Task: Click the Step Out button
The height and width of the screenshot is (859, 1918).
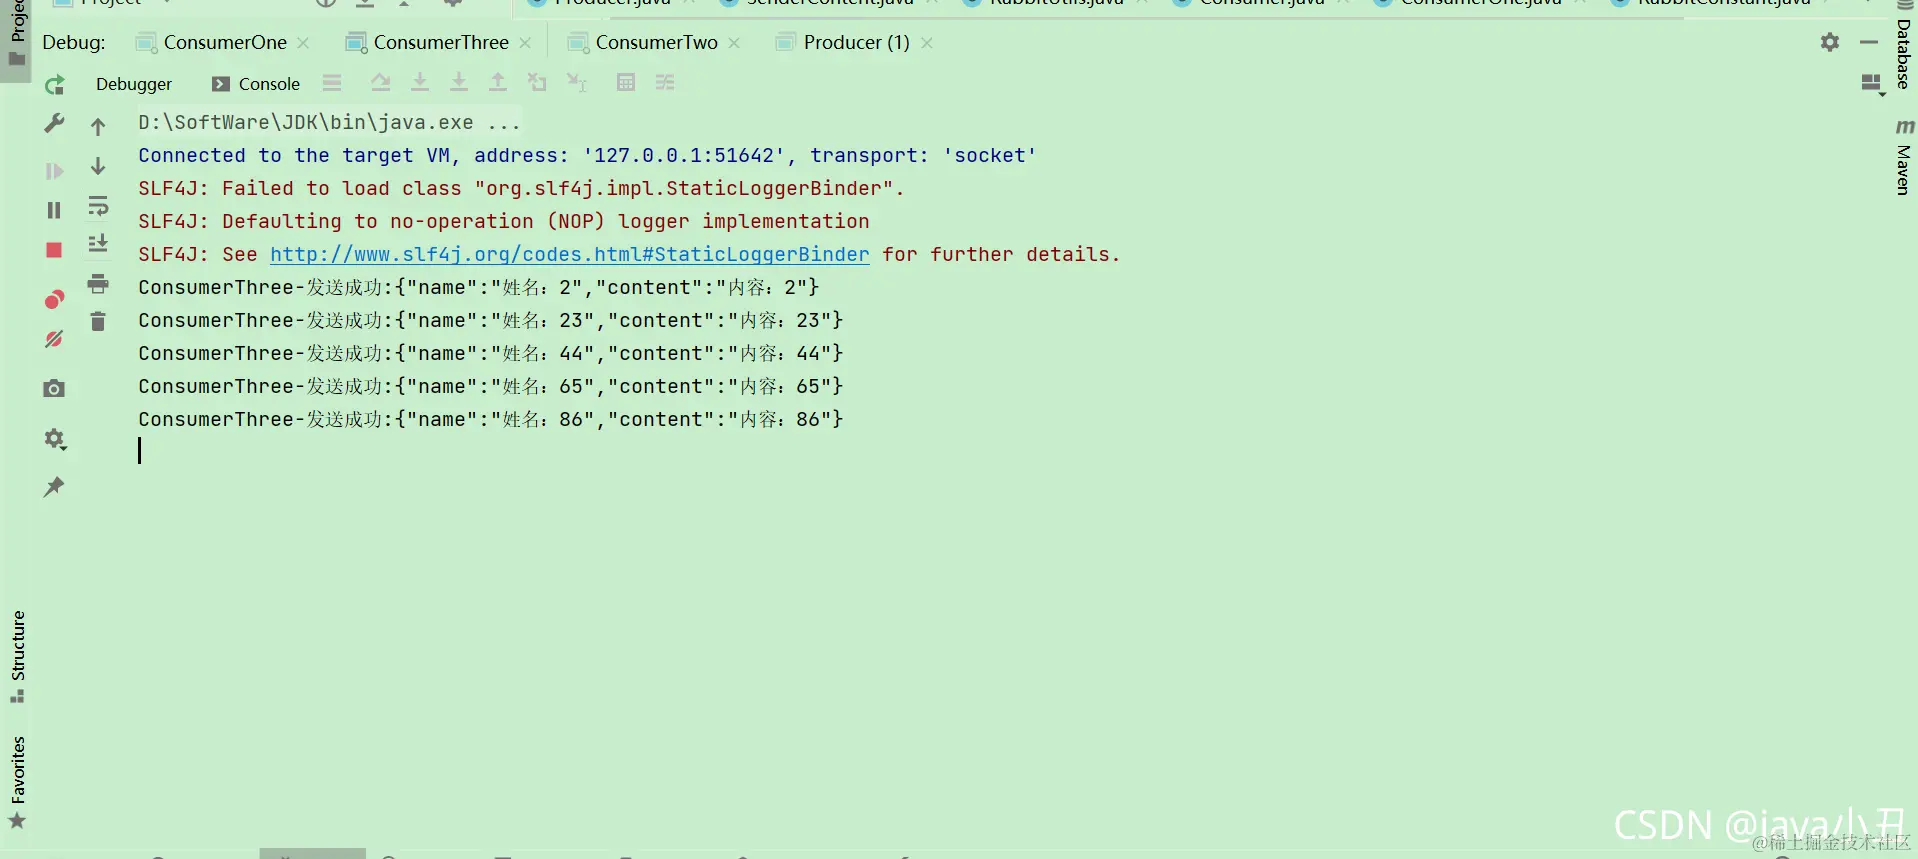Action: tap(497, 83)
